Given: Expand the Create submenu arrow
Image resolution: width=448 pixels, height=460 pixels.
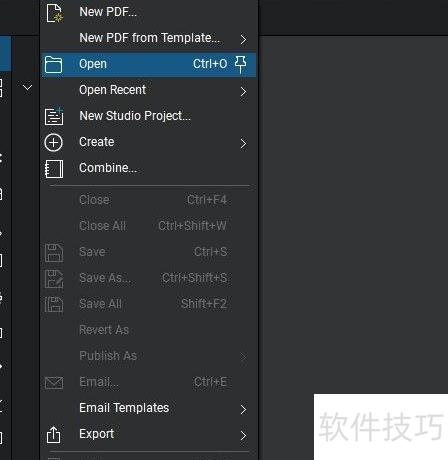Looking at the screenshot, I should click(x=243, y=144).
